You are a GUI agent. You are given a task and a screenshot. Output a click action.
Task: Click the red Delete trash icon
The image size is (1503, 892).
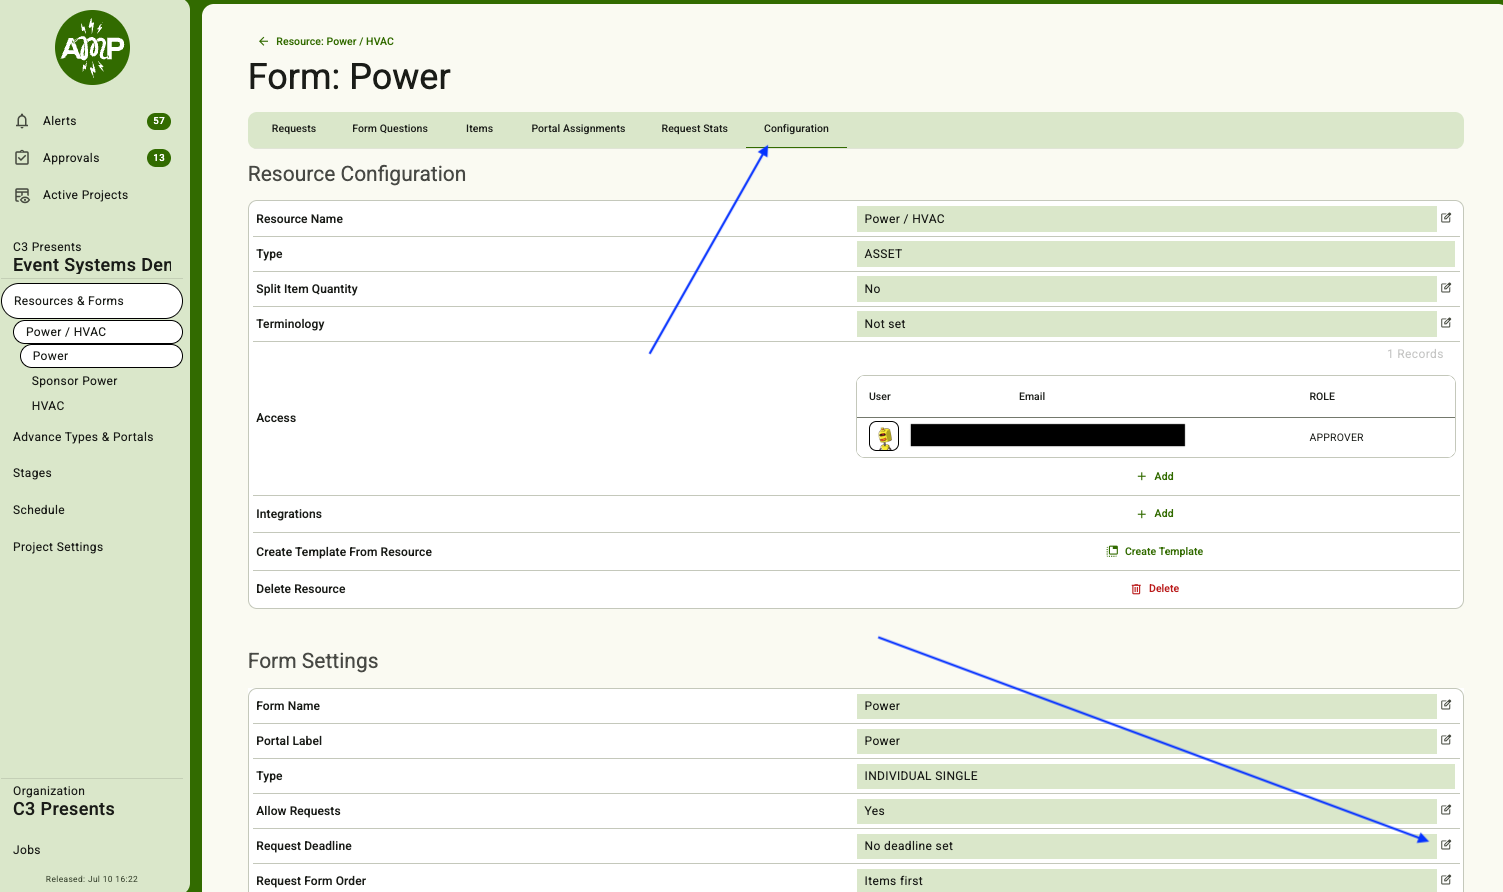1136,589
